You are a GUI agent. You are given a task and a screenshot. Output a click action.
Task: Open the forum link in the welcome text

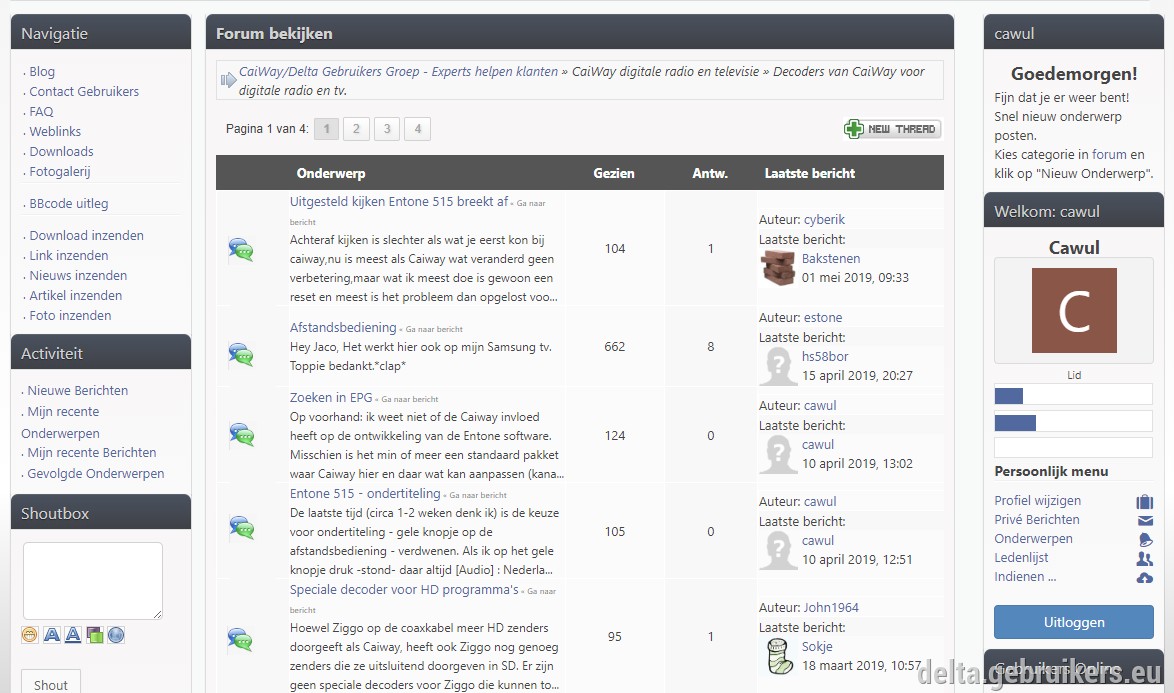pos(1109,154)
